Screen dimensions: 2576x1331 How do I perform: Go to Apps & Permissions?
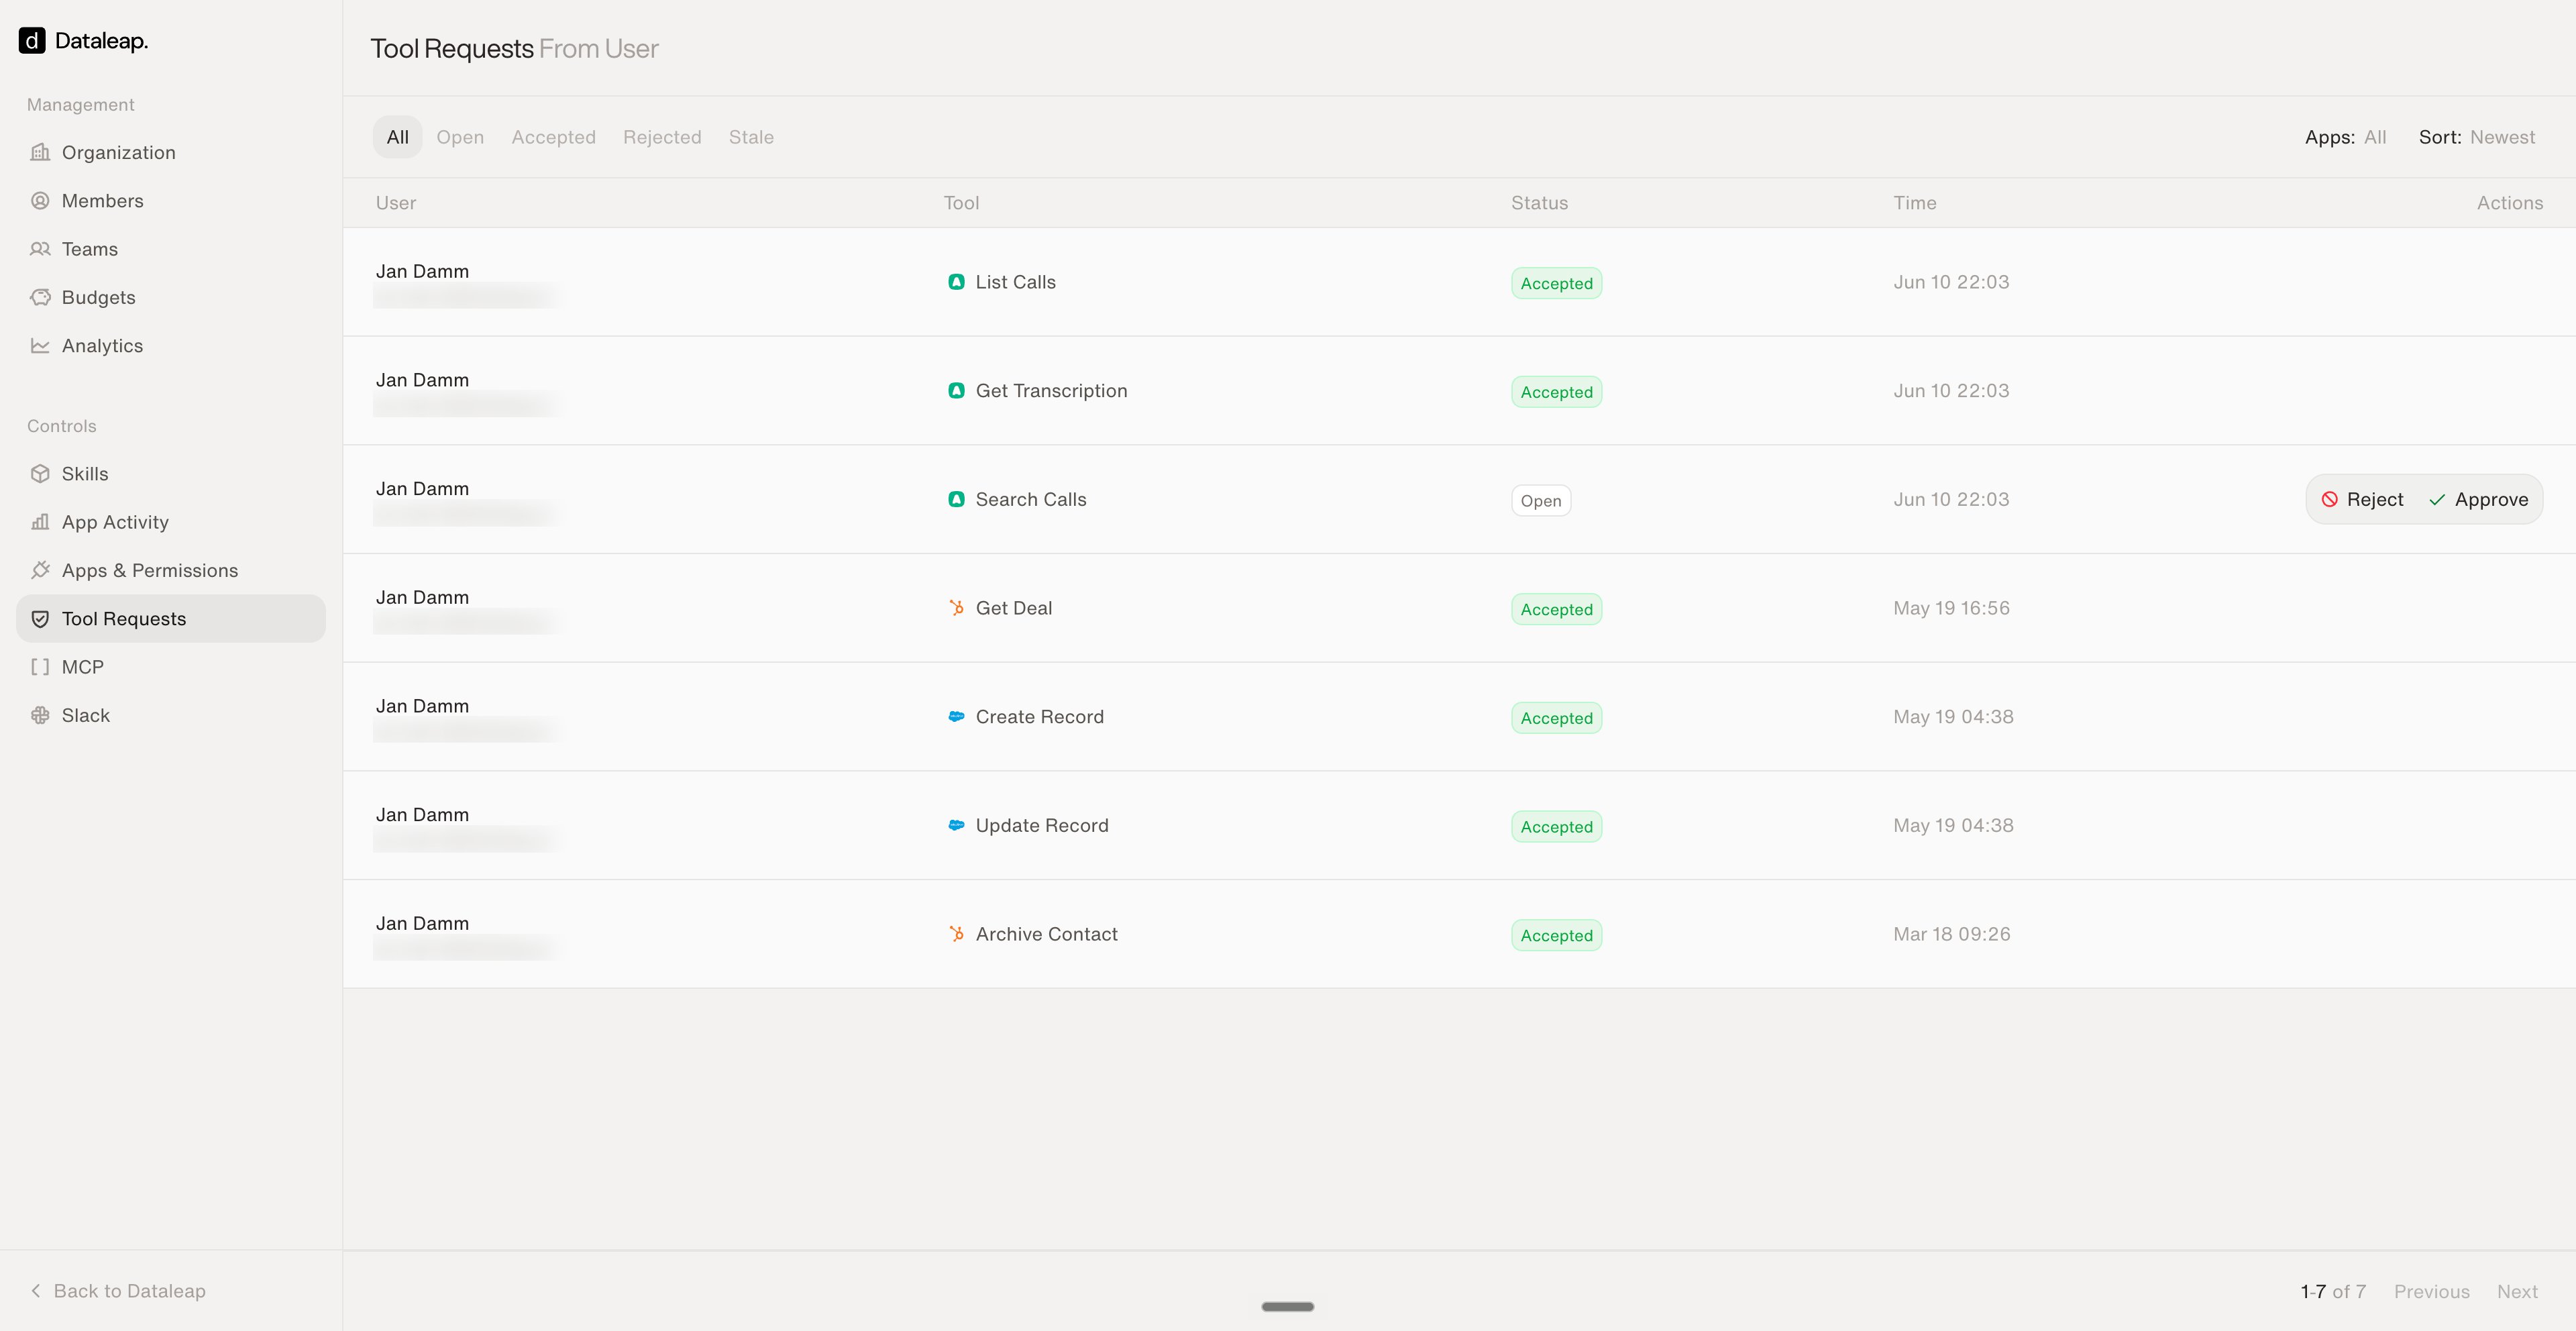pyautogui.click(x=171, y=570)
